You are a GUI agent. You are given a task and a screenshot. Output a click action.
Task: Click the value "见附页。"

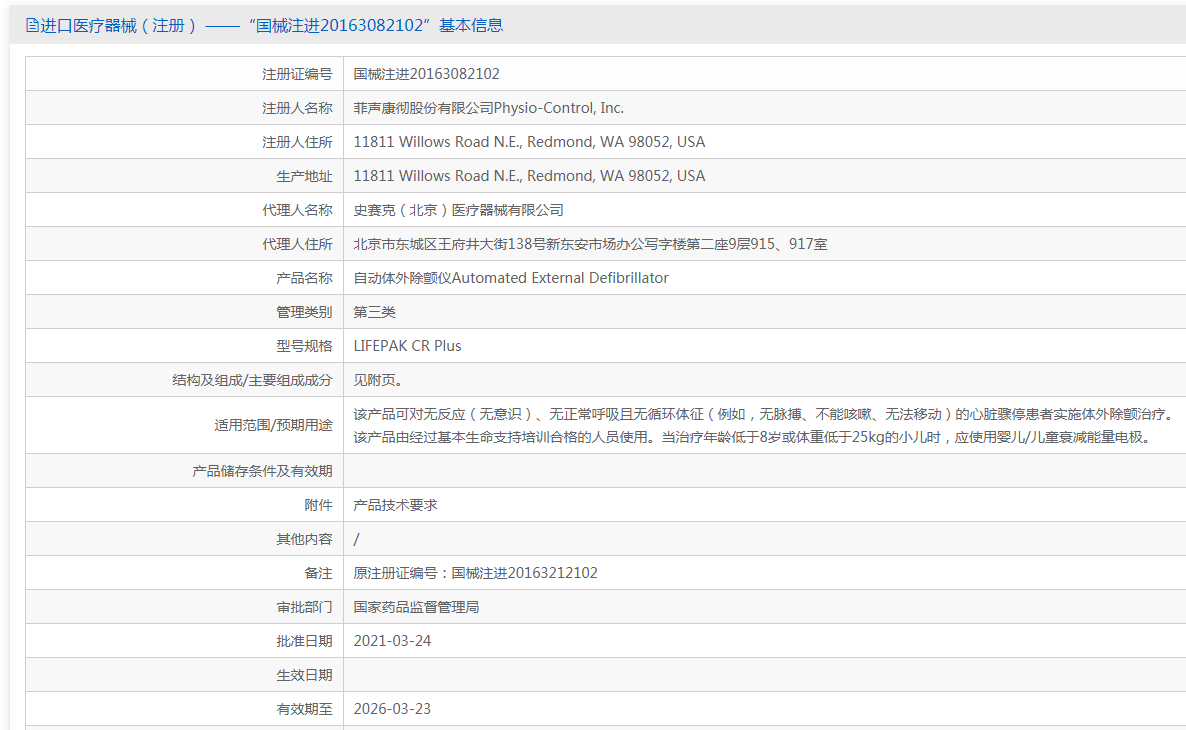[x=378, y=381]
